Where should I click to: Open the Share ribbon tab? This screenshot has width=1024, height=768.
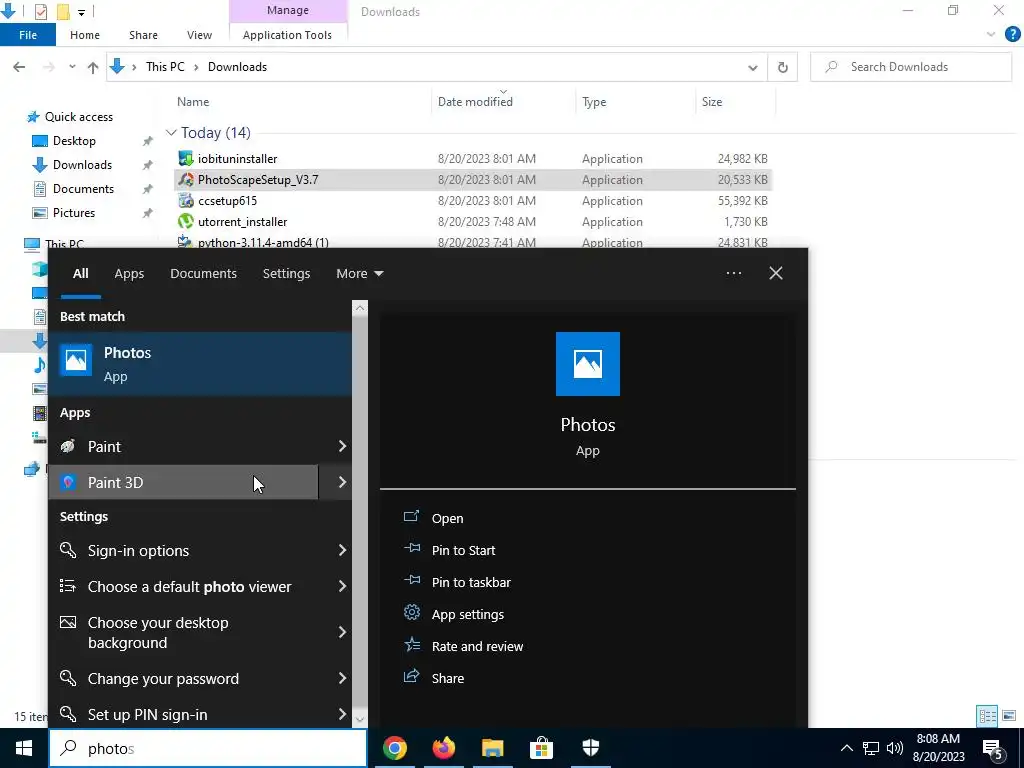click(x=143, y=35)
